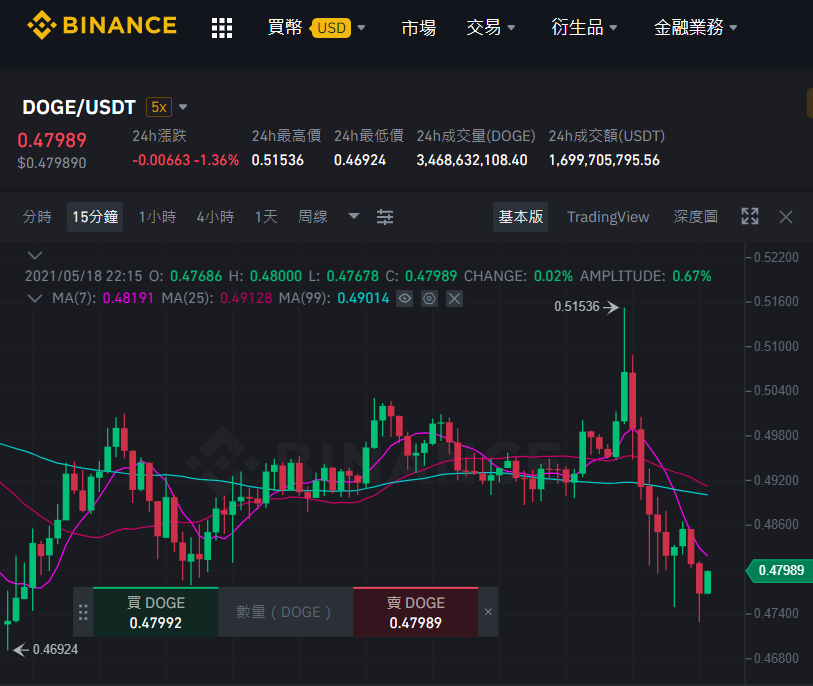Open MA indicator settings icon
The image size is (813, 686).
tap(429, 298)
